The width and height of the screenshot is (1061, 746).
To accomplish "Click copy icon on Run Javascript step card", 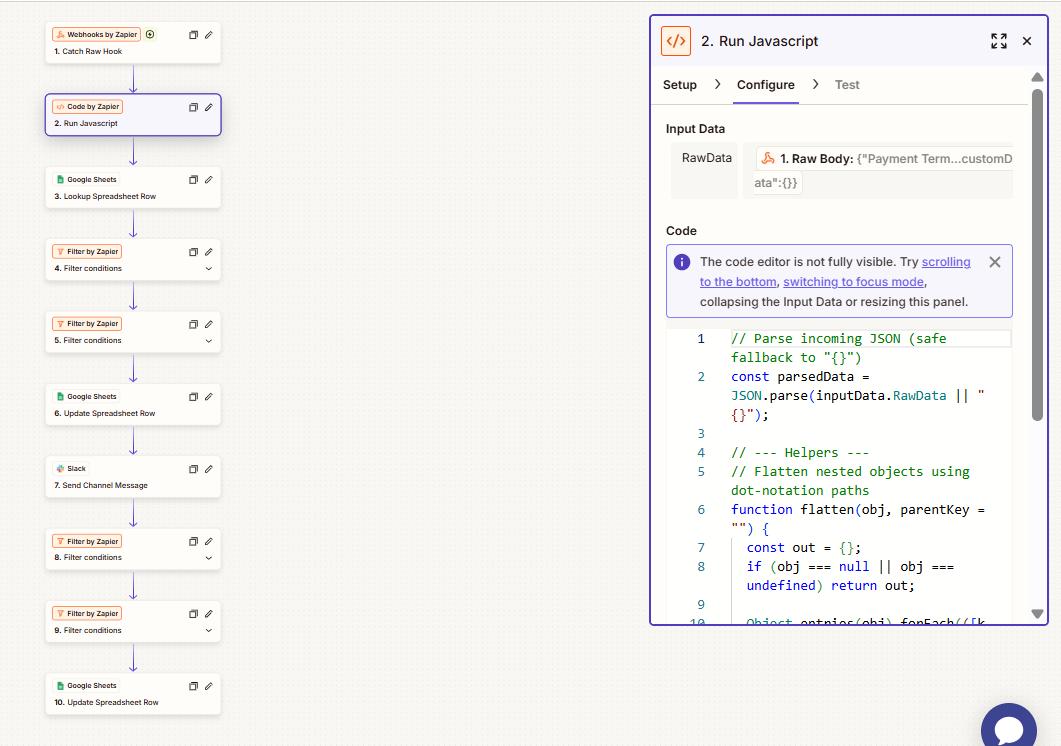I will tap(193, 107).
